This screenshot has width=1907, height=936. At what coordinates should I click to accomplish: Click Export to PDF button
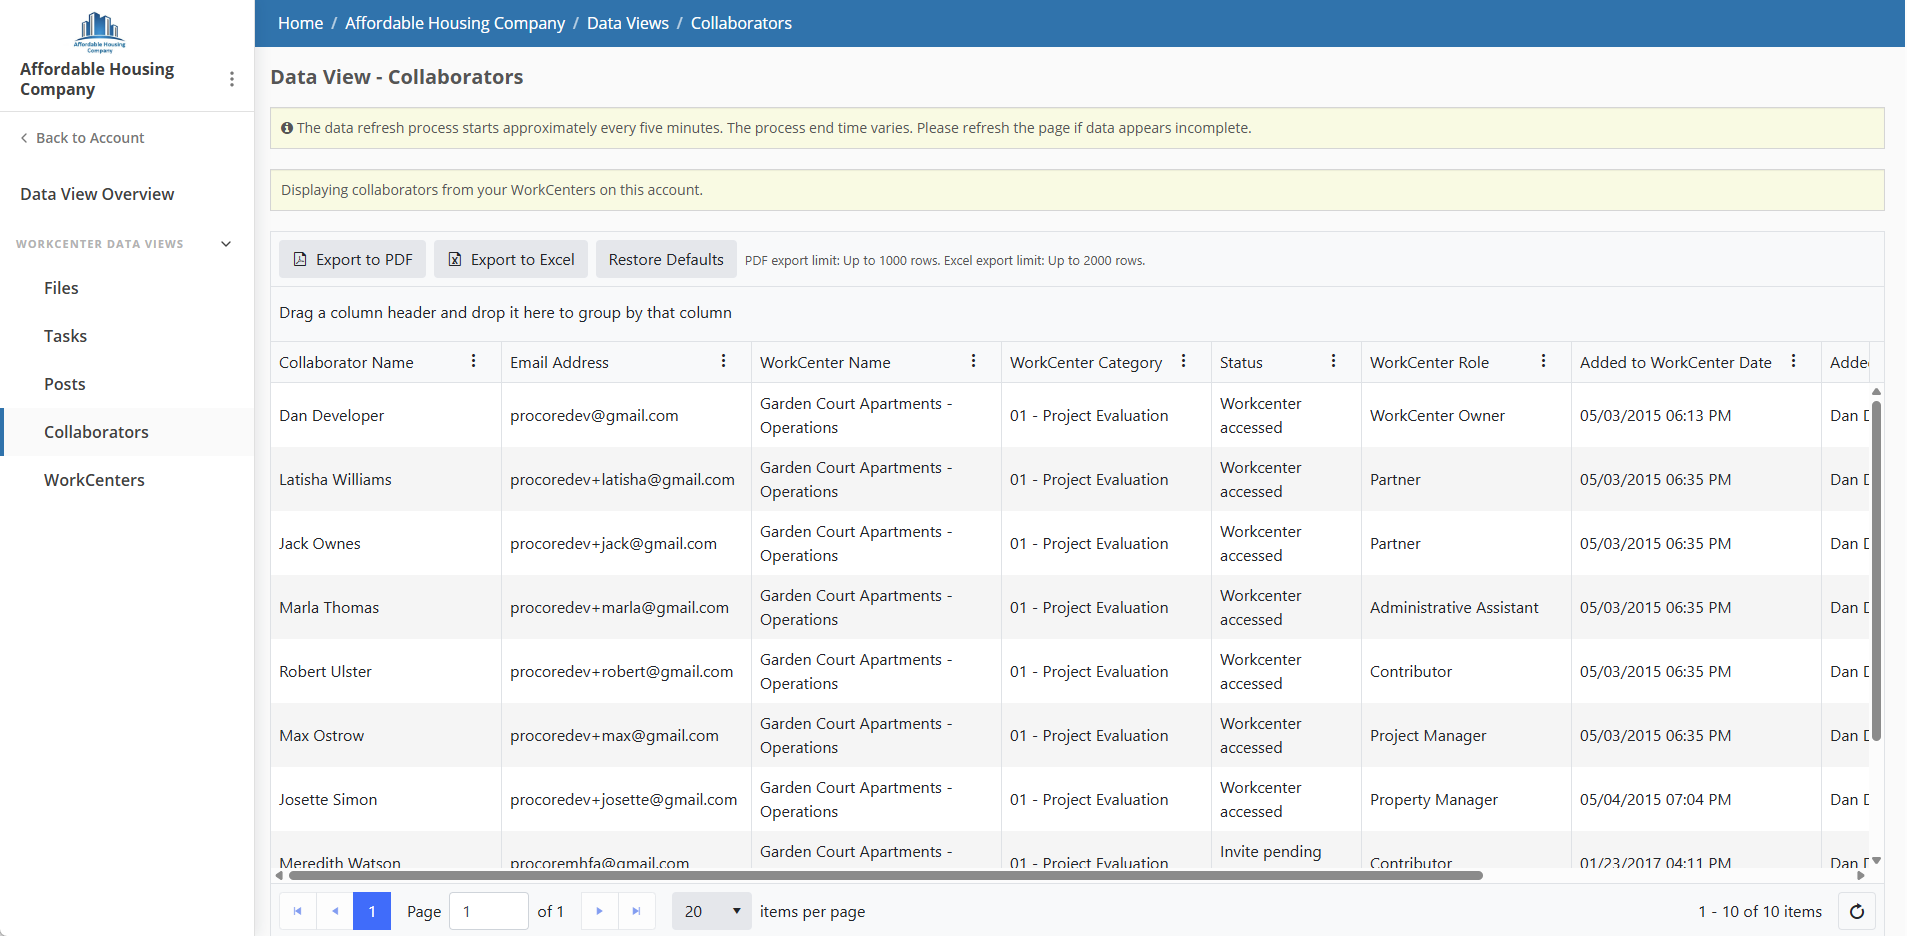352,259
